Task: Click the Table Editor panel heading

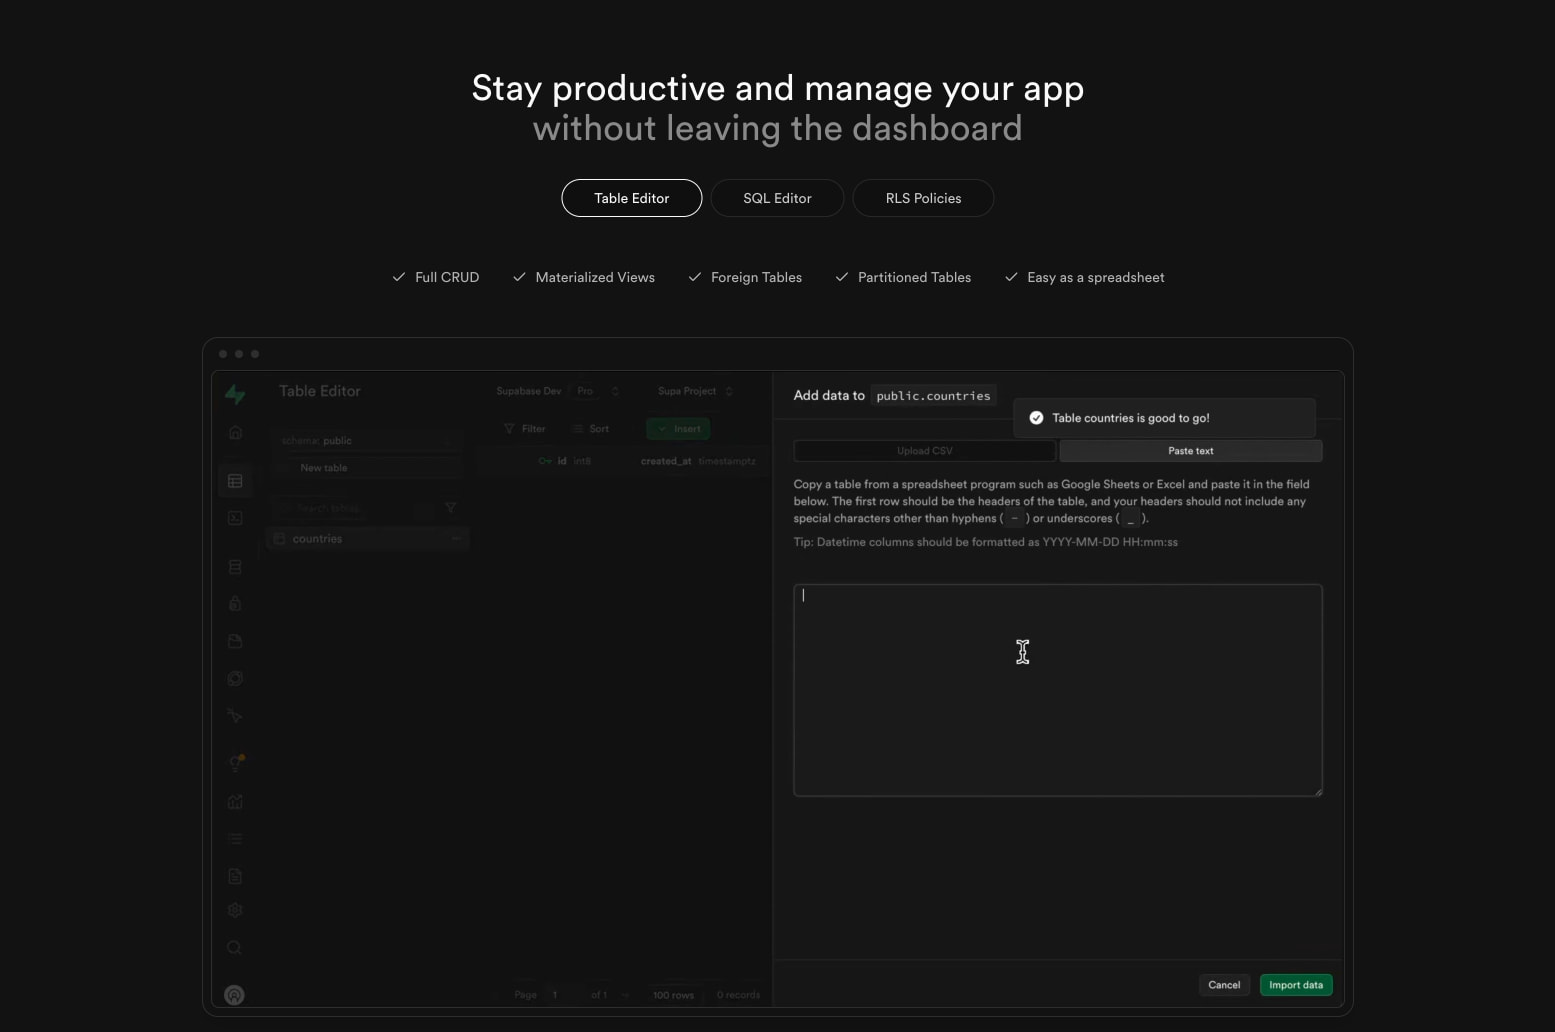Action: click(x=320, y=391)
